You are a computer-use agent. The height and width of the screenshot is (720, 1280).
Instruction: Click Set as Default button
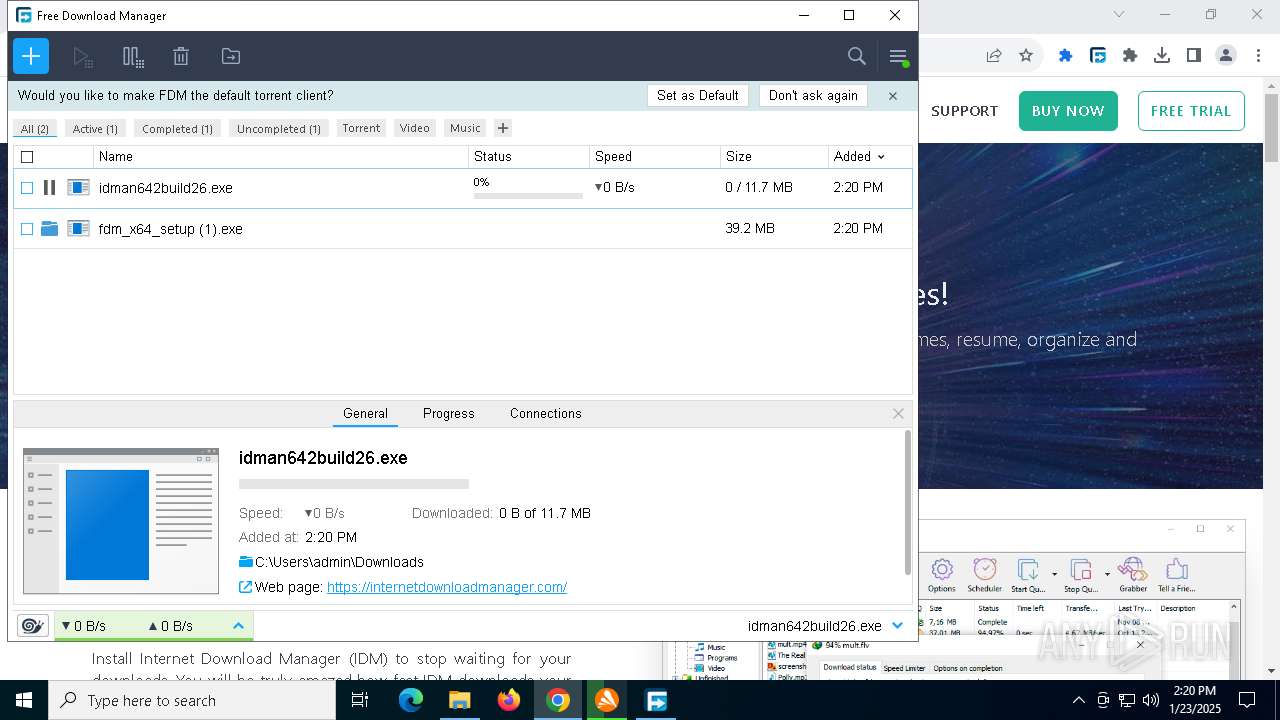698,96
